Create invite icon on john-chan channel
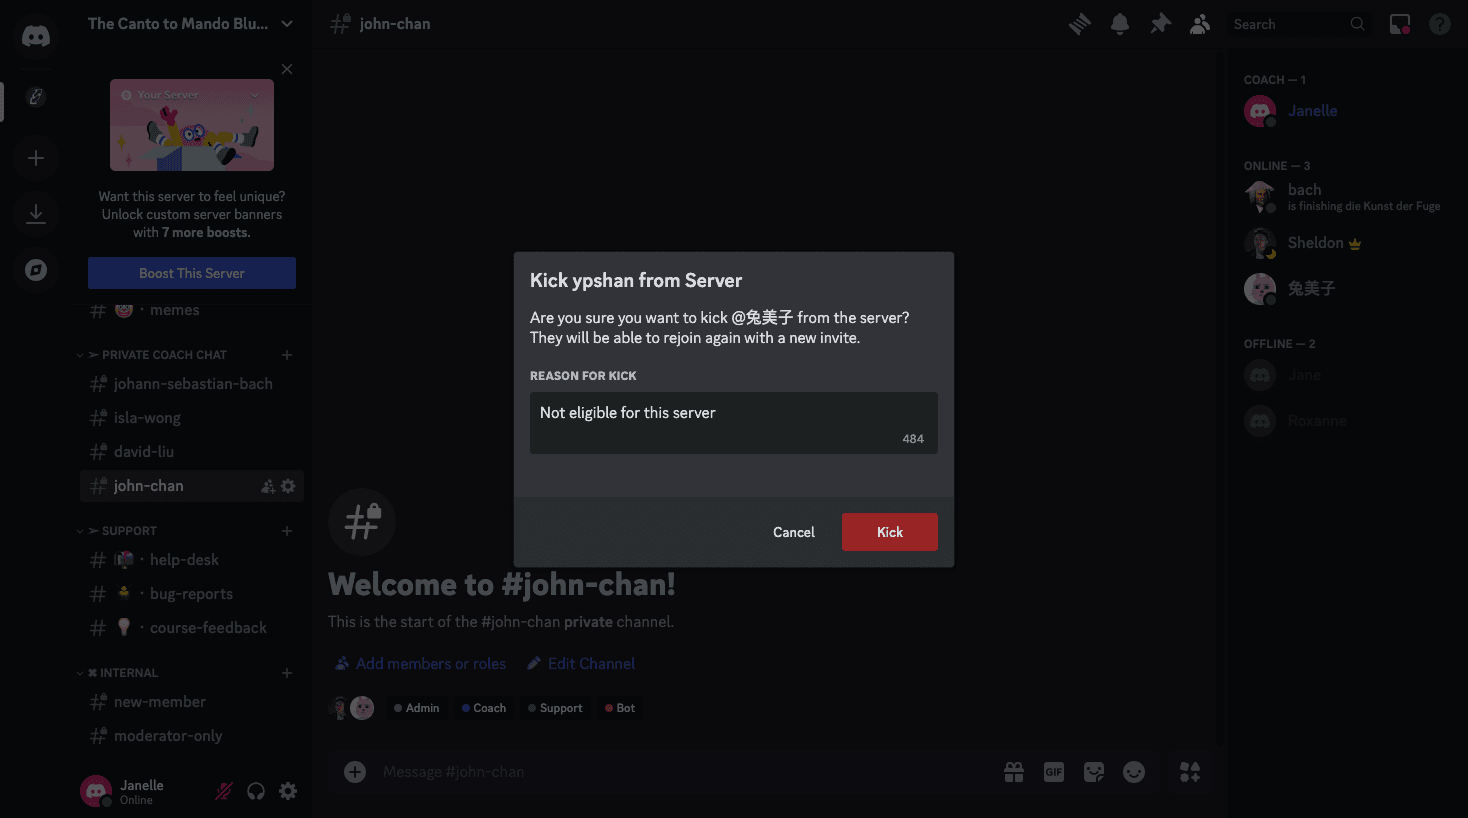This screenshot has width=1468, height=818. coord(268,486)
